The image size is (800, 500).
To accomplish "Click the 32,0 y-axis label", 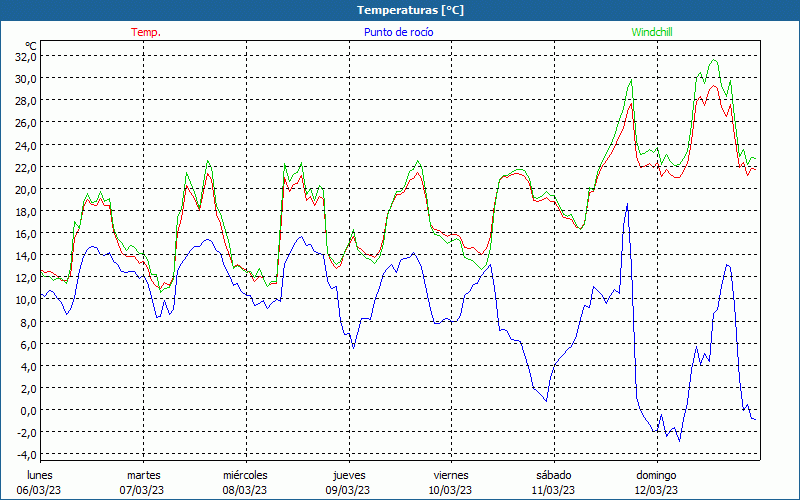I will click(x=26, y=57).
